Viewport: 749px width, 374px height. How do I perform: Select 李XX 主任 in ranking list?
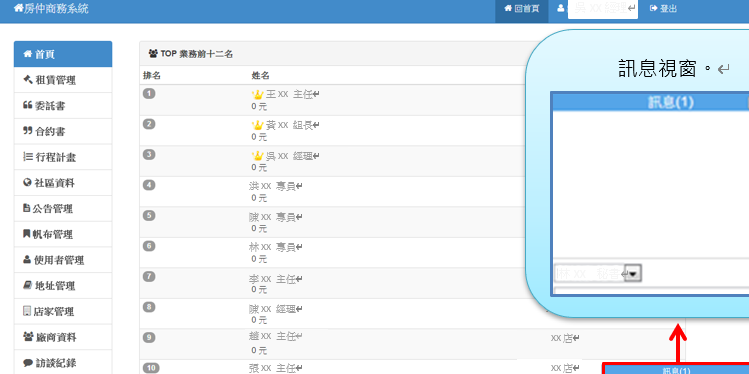point(276,278)
